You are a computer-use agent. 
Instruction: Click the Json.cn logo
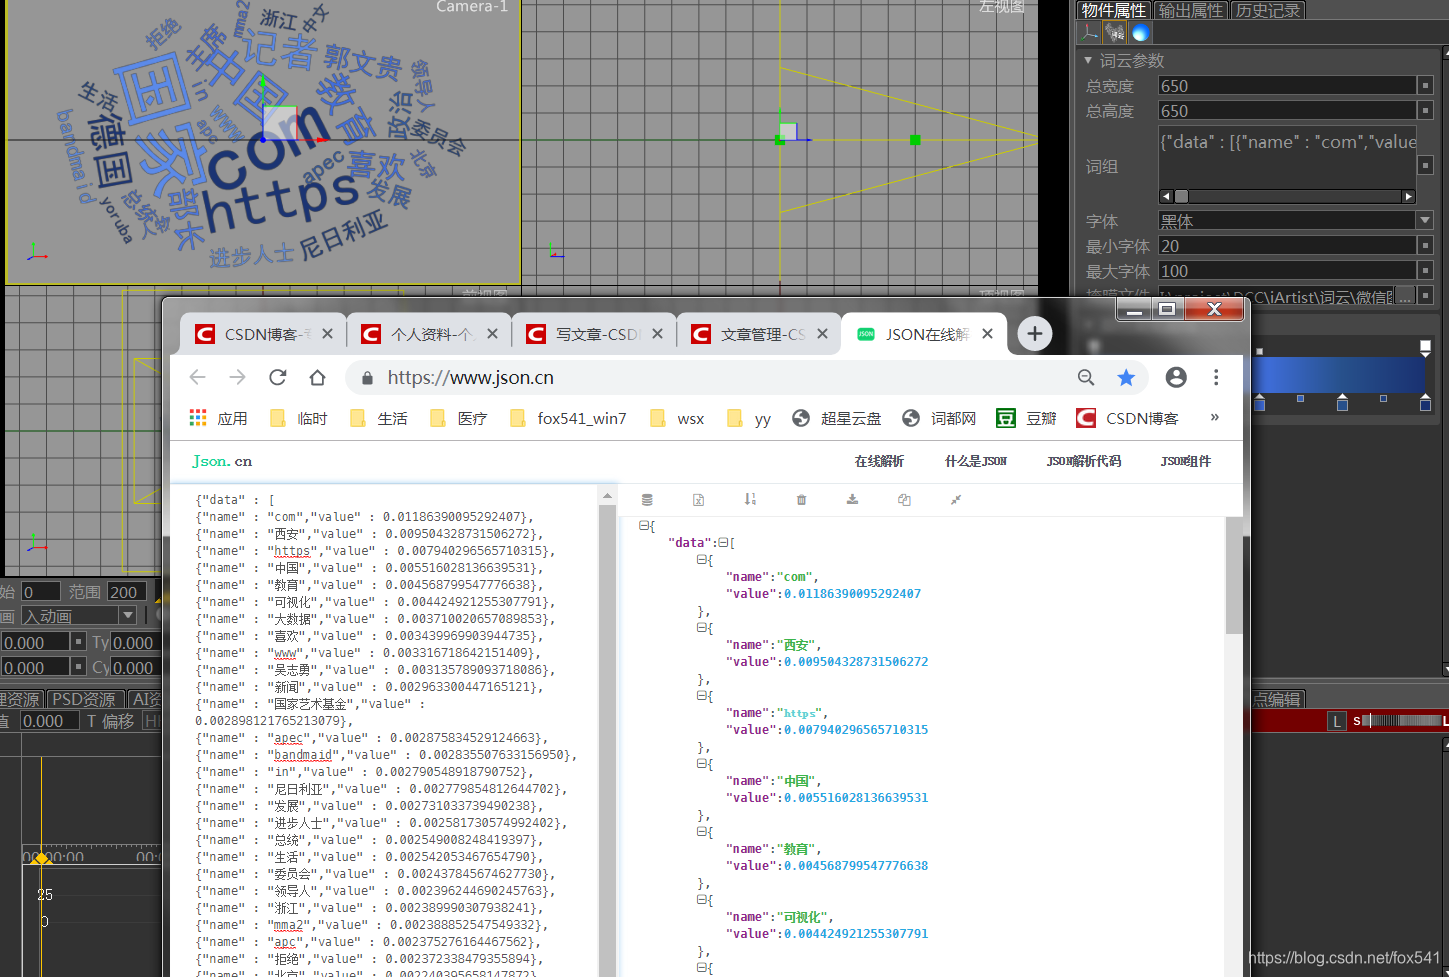click(x=222, y=461)
